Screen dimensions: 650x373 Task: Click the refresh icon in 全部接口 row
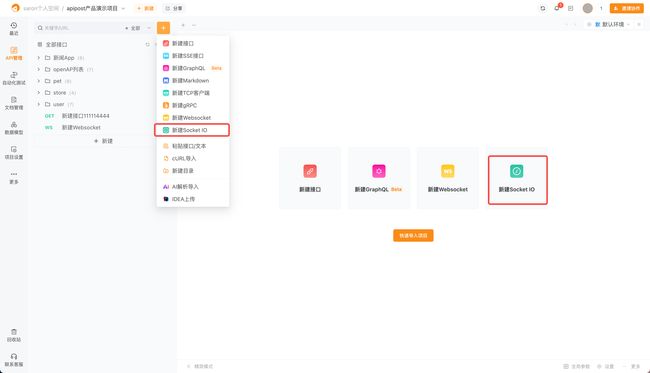pyautogui.click(x=147, y=44)
